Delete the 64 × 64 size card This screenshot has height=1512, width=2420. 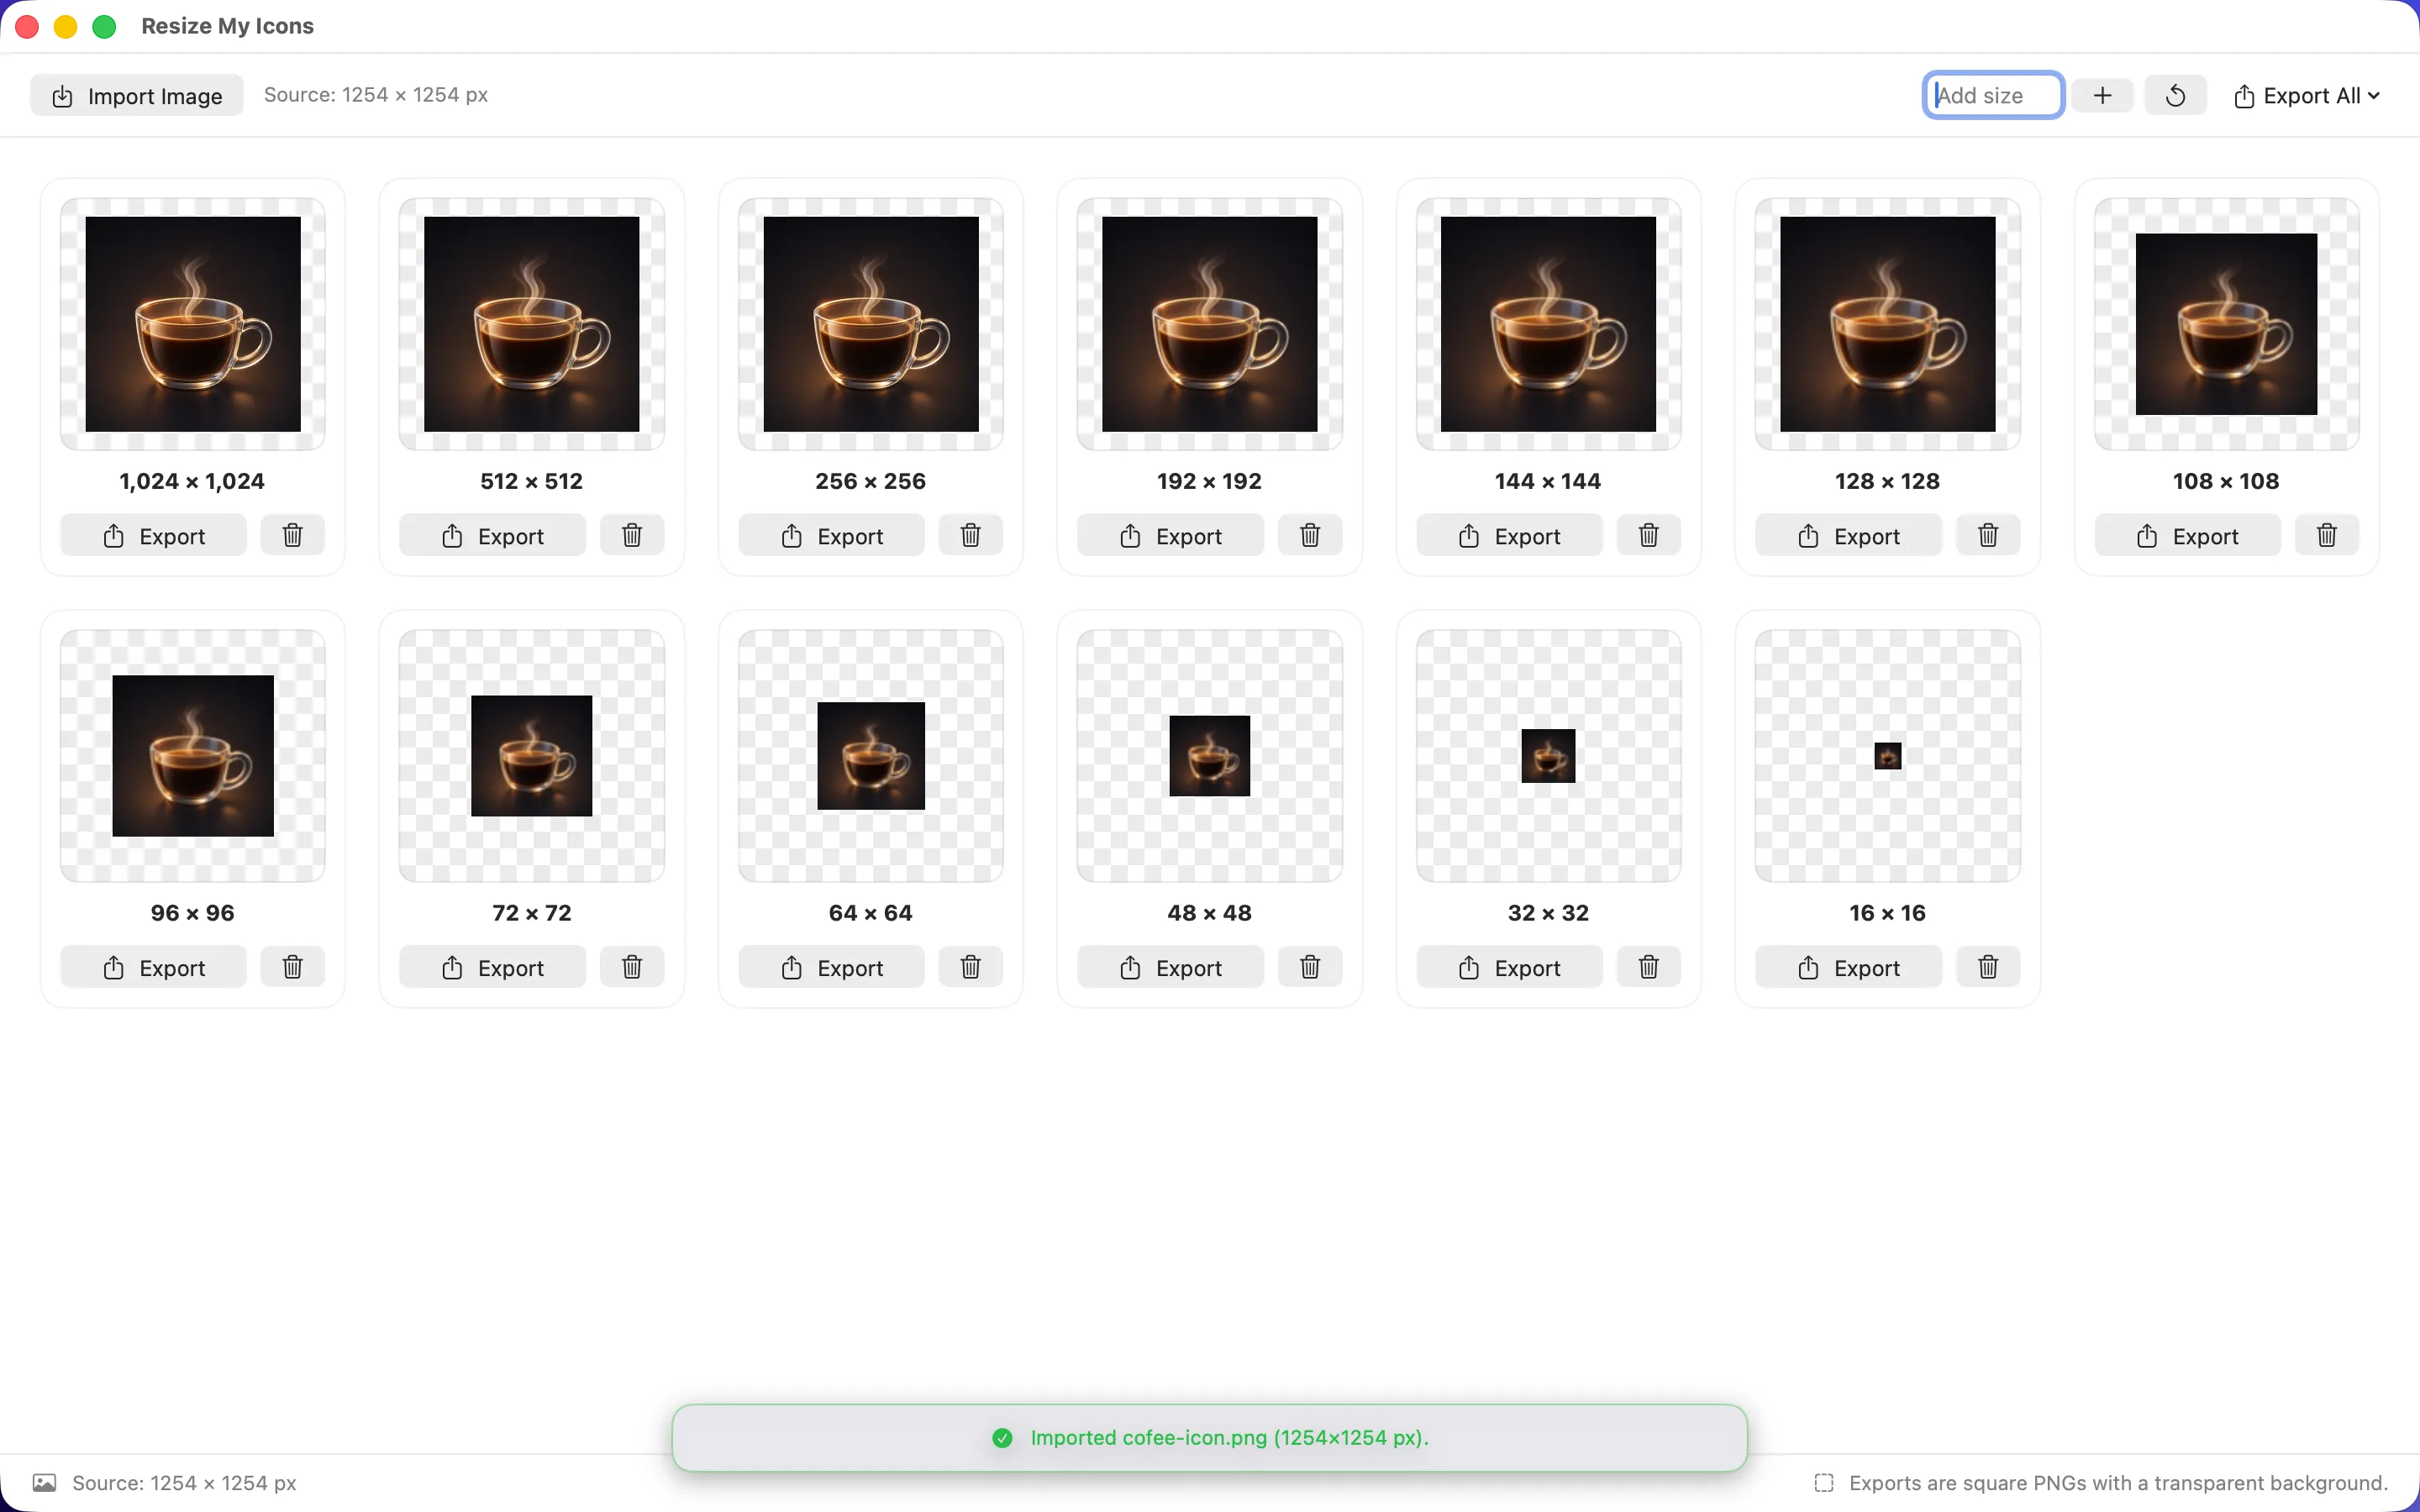tap(970, 967)
